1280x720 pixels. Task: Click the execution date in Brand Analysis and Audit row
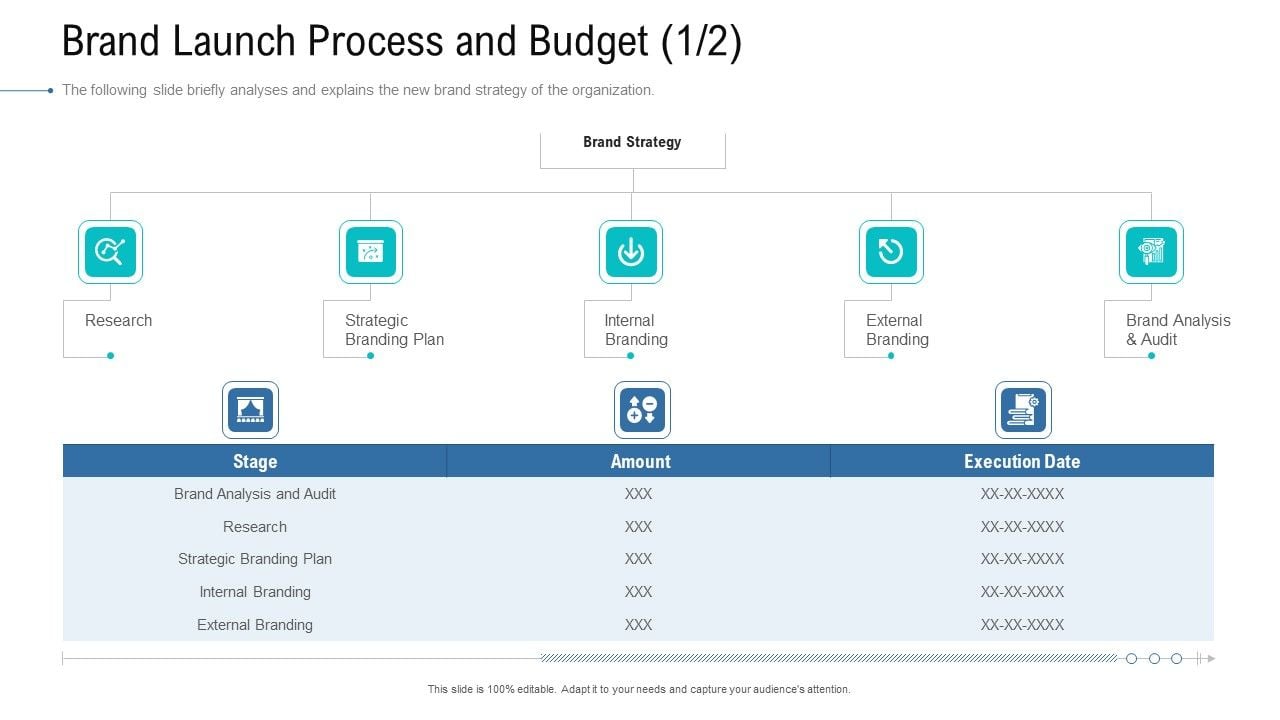[1022, 494]
